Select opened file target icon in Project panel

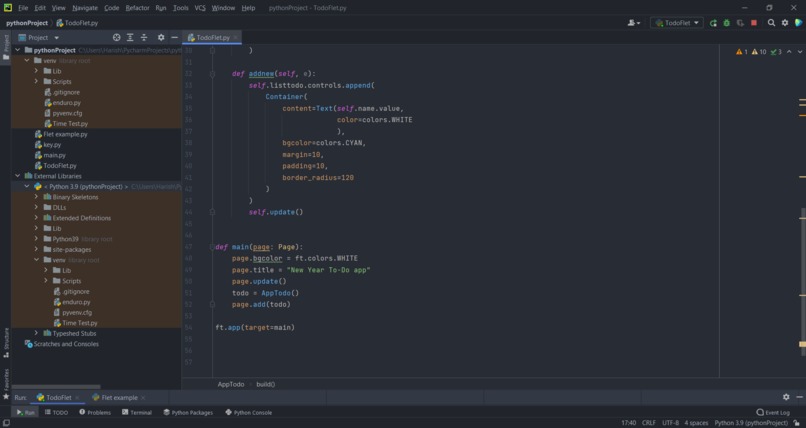pos(117,38)
